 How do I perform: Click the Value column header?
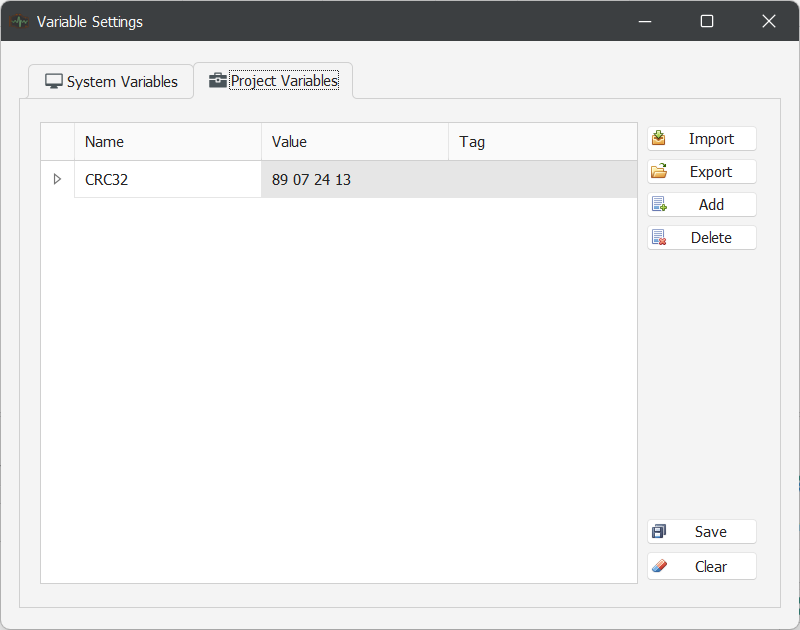pos(354,142)
